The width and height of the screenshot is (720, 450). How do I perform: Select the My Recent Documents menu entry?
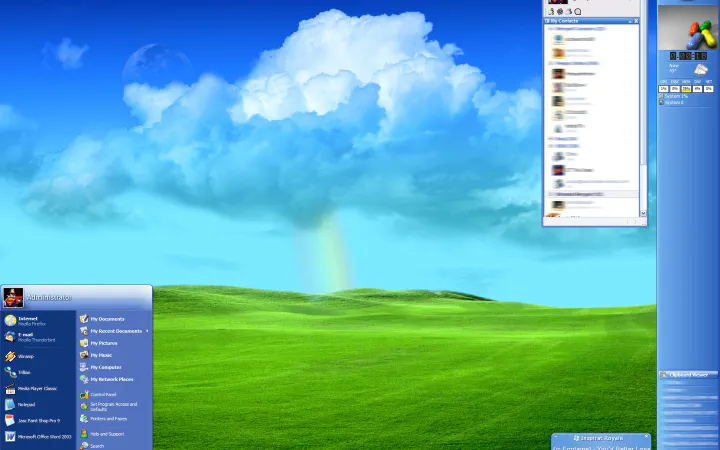[115, 331]
